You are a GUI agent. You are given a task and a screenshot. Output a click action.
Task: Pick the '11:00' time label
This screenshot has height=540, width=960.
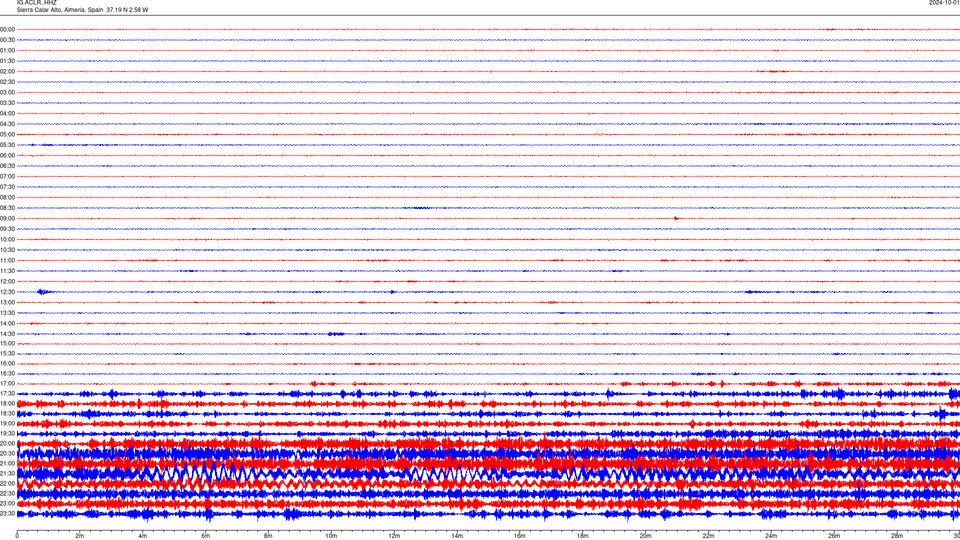click(7, 260)
